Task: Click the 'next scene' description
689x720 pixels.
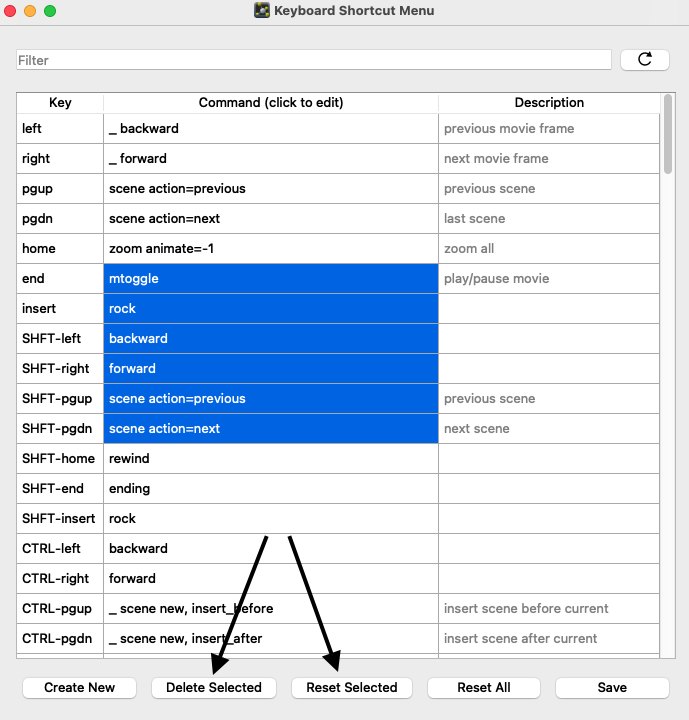Action: click(x=549, y=428)
